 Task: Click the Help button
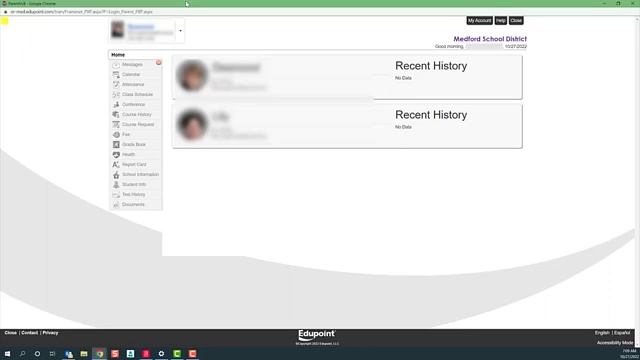point(500,20)
